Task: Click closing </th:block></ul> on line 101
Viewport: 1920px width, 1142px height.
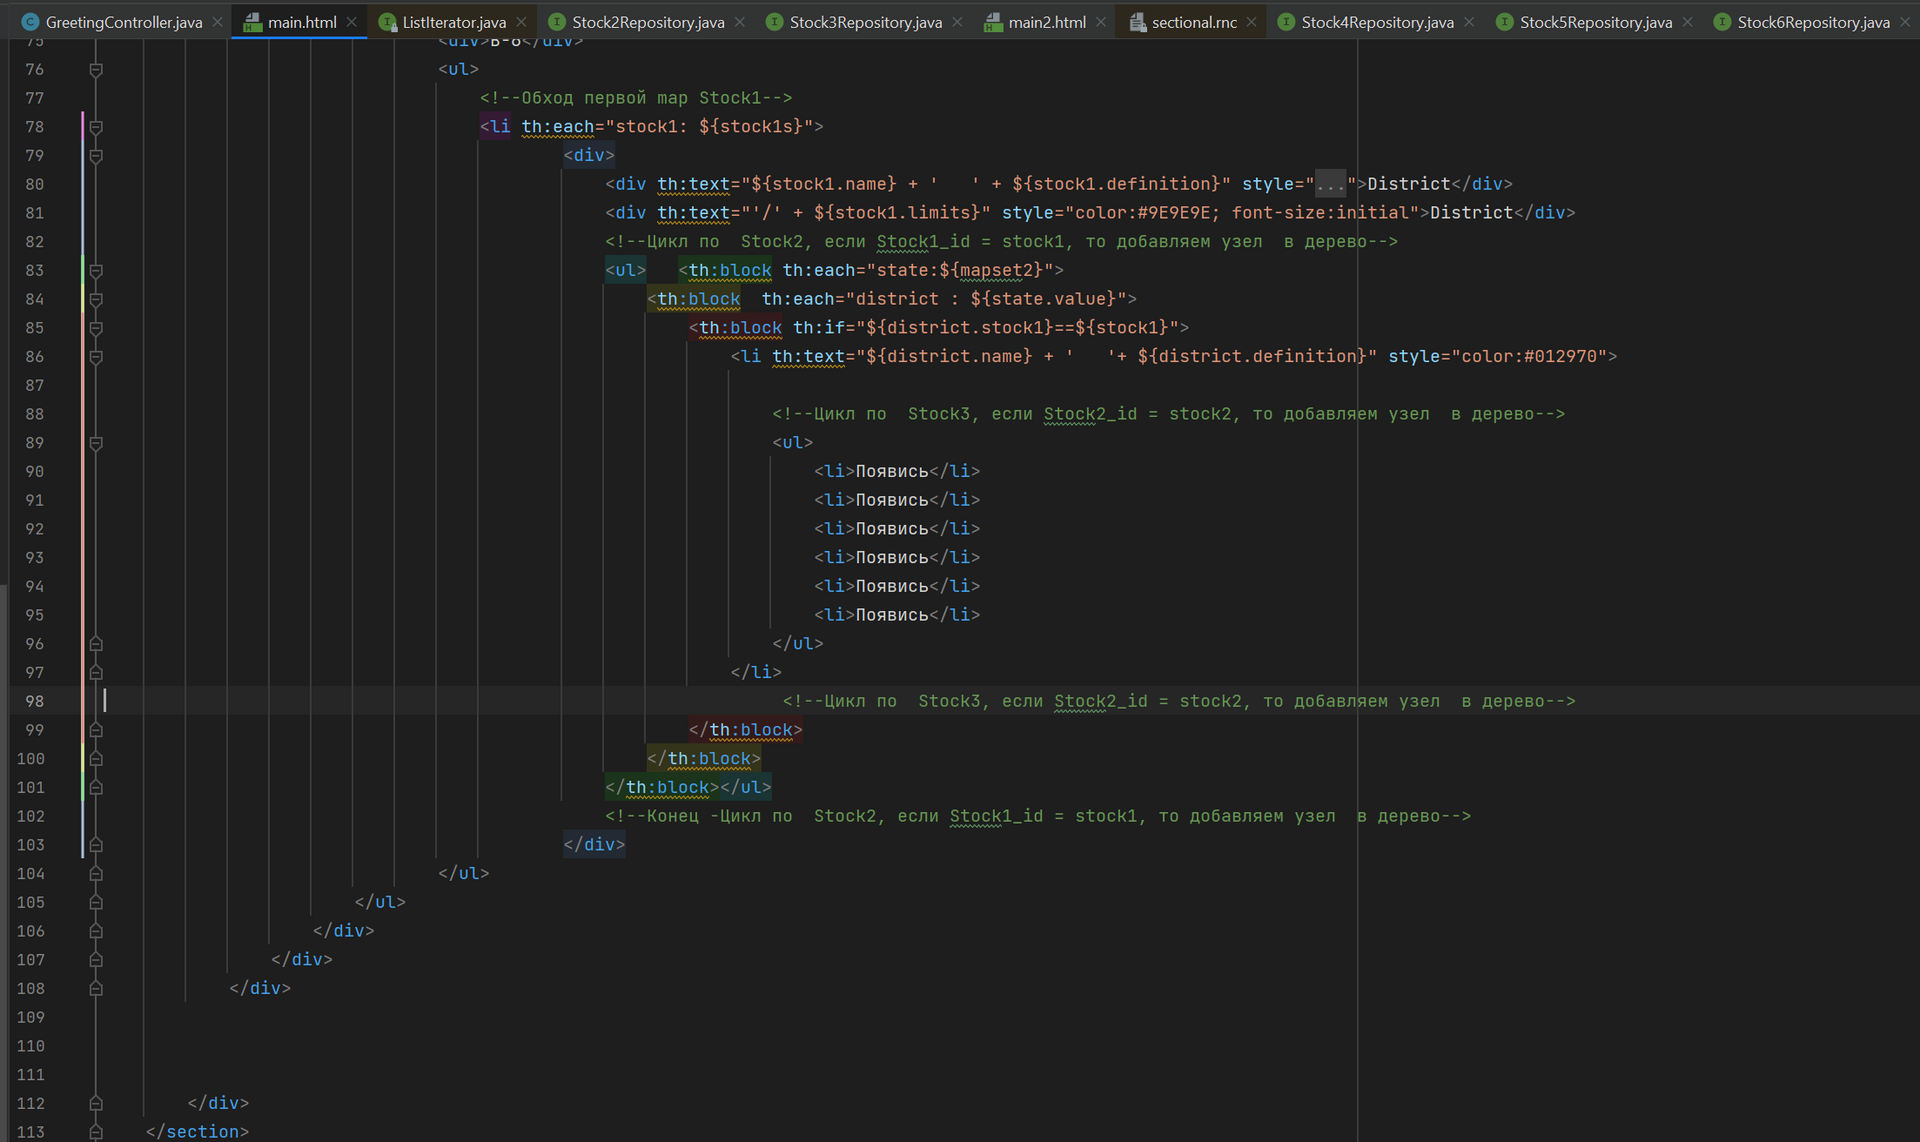Action: click(x=688, y=787)
